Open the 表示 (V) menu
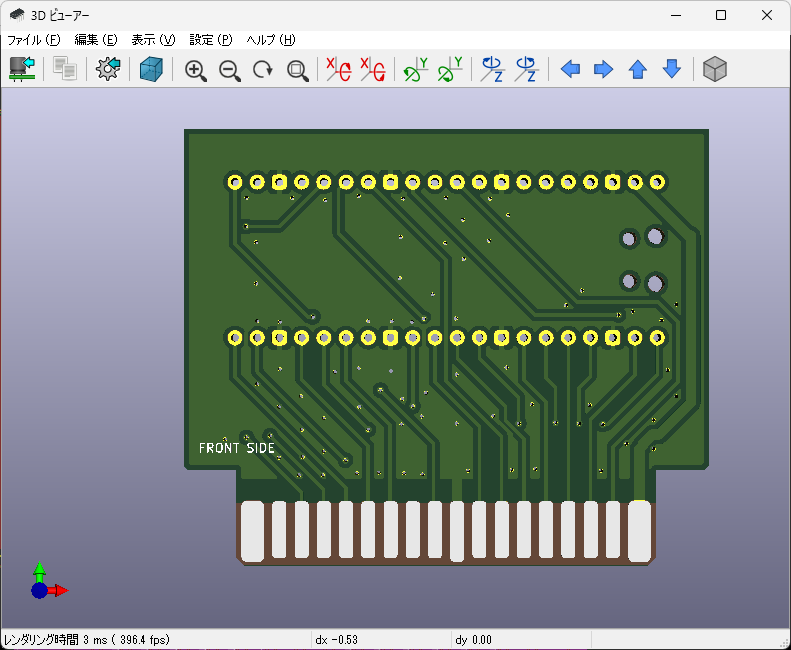The height and width of the screenshot is (650, 791). click(153, 40)
